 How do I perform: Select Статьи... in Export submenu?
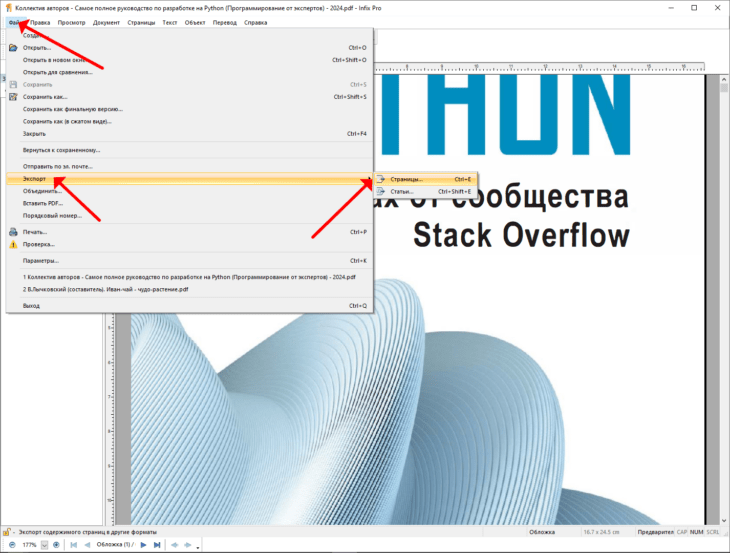(426, 191)
